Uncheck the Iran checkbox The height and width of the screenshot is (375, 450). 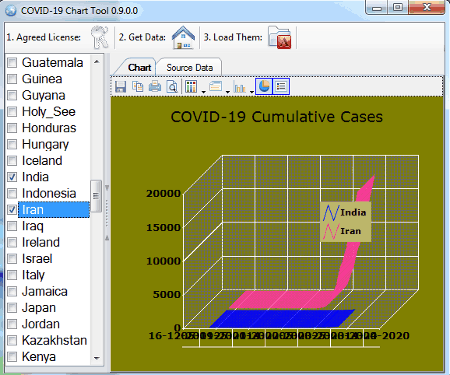pos(12,210)
